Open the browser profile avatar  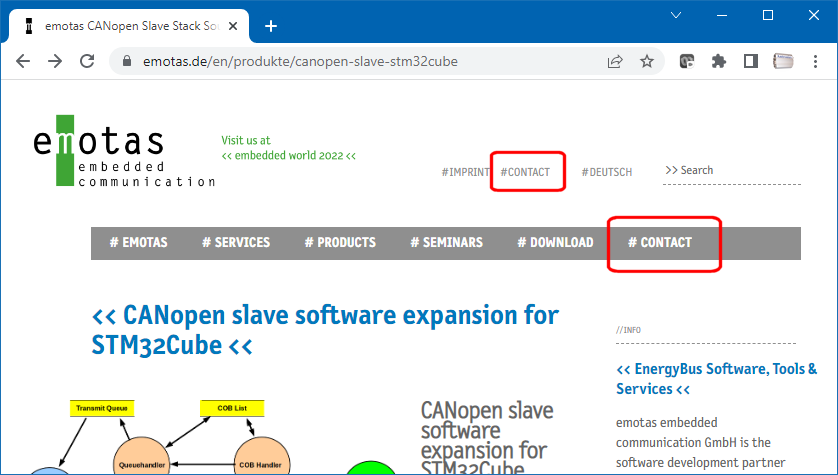(x=783, y=61)
